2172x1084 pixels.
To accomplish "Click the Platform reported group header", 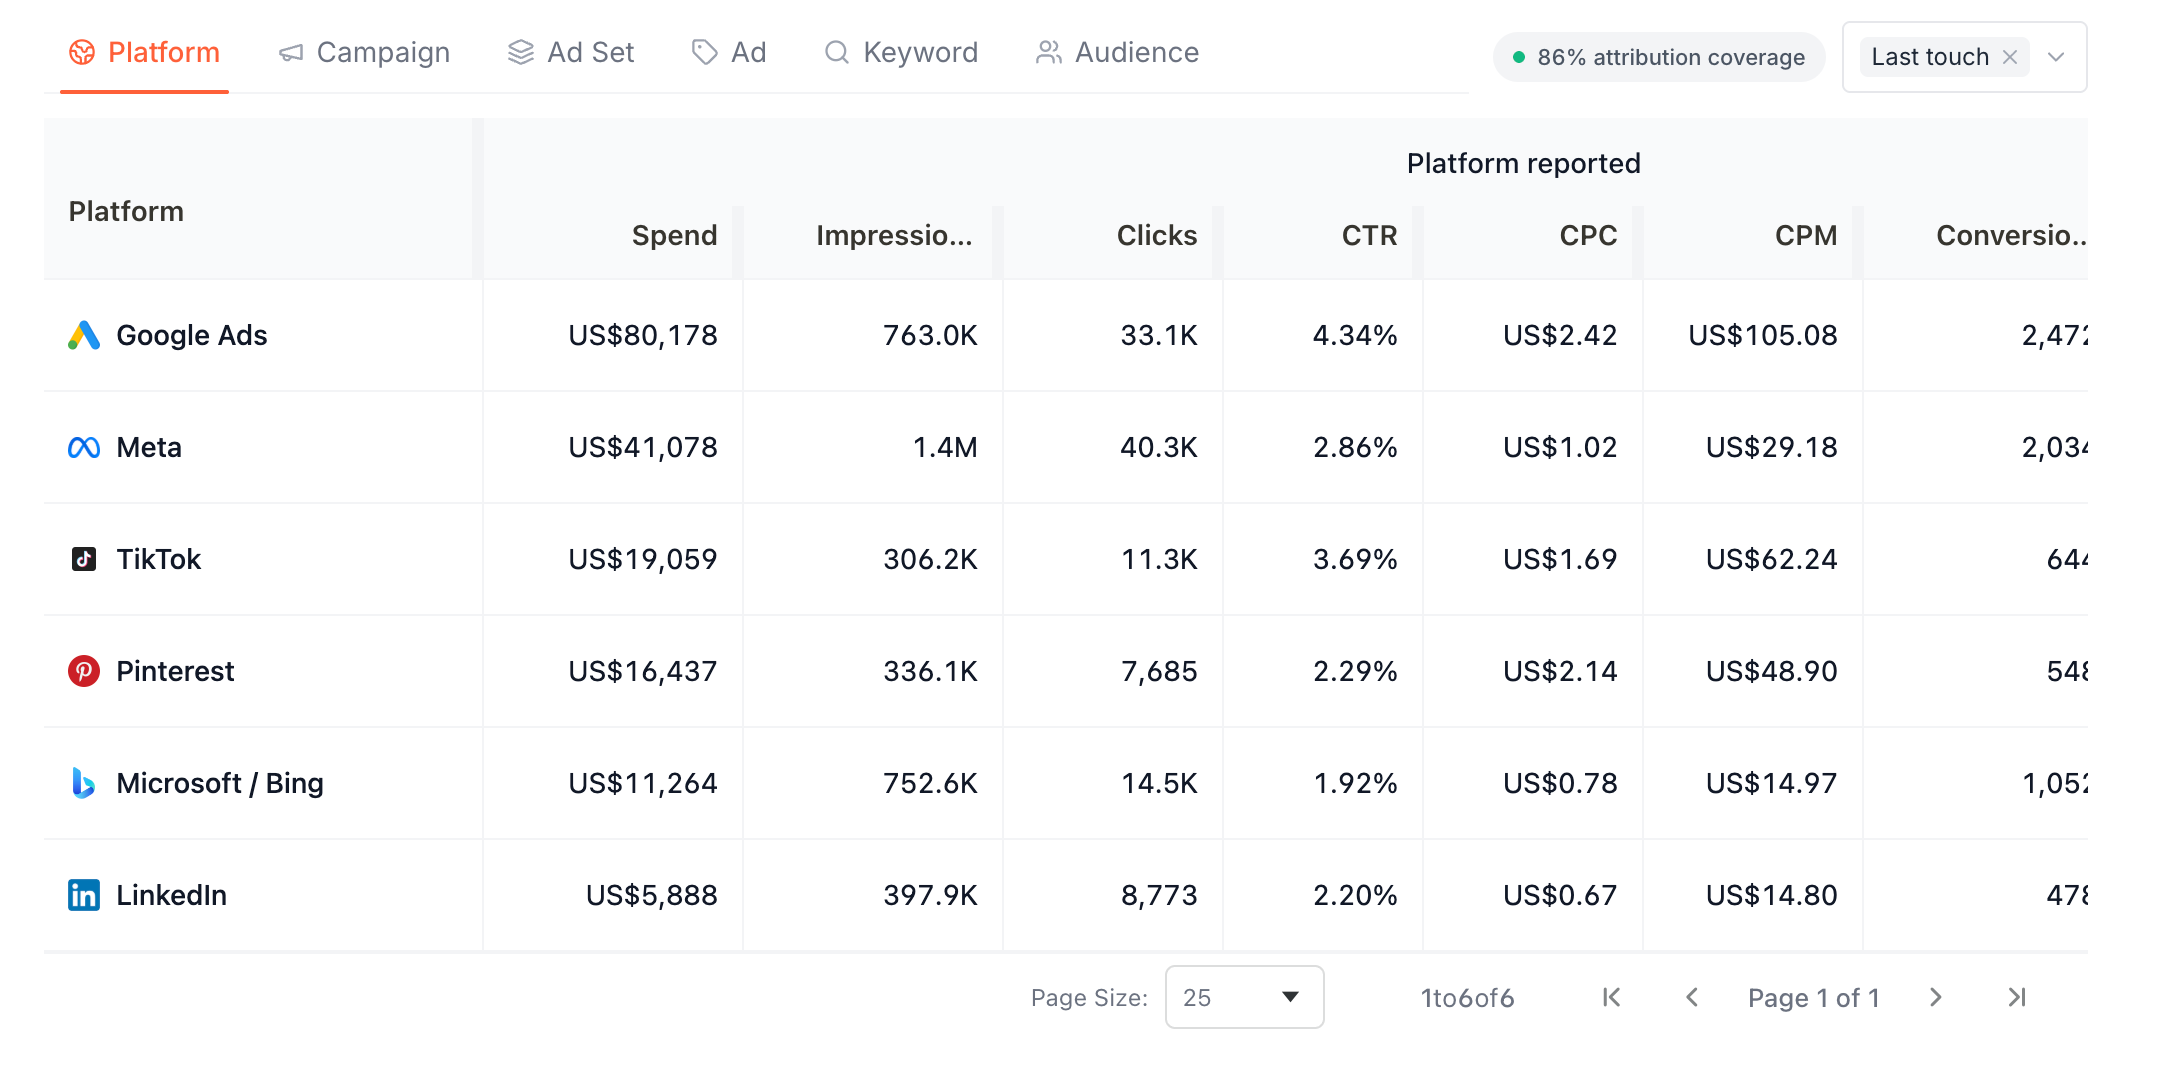I will coord(1523,163).
